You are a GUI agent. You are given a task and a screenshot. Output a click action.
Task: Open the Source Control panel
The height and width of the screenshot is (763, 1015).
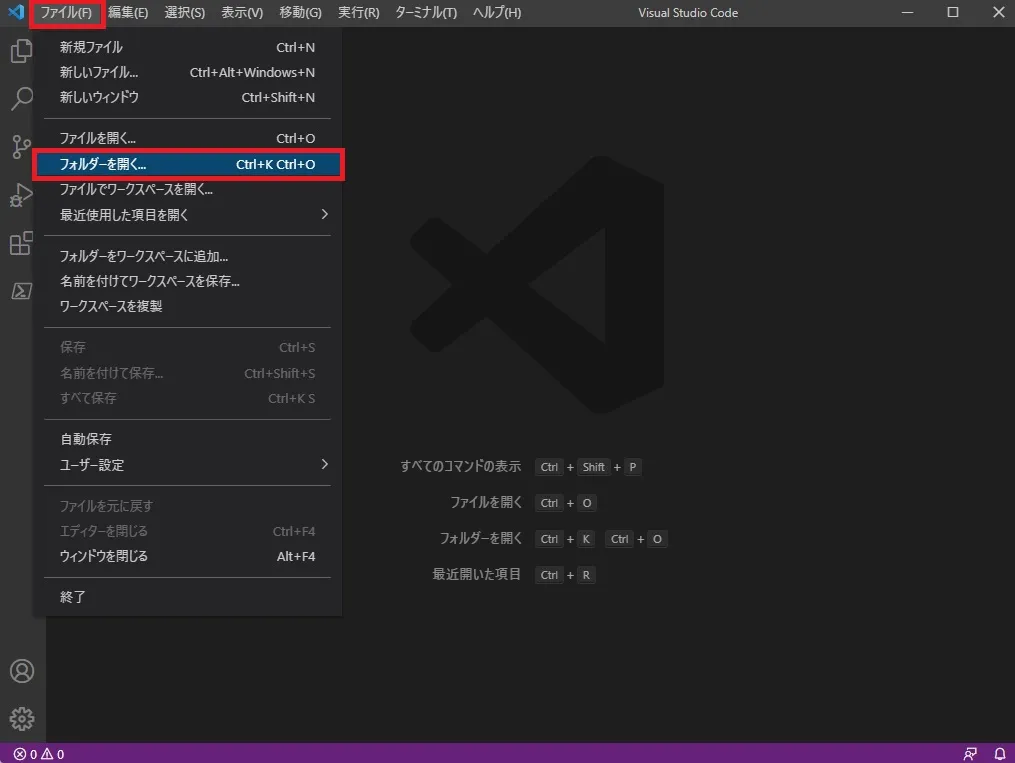tap(22, 146)
